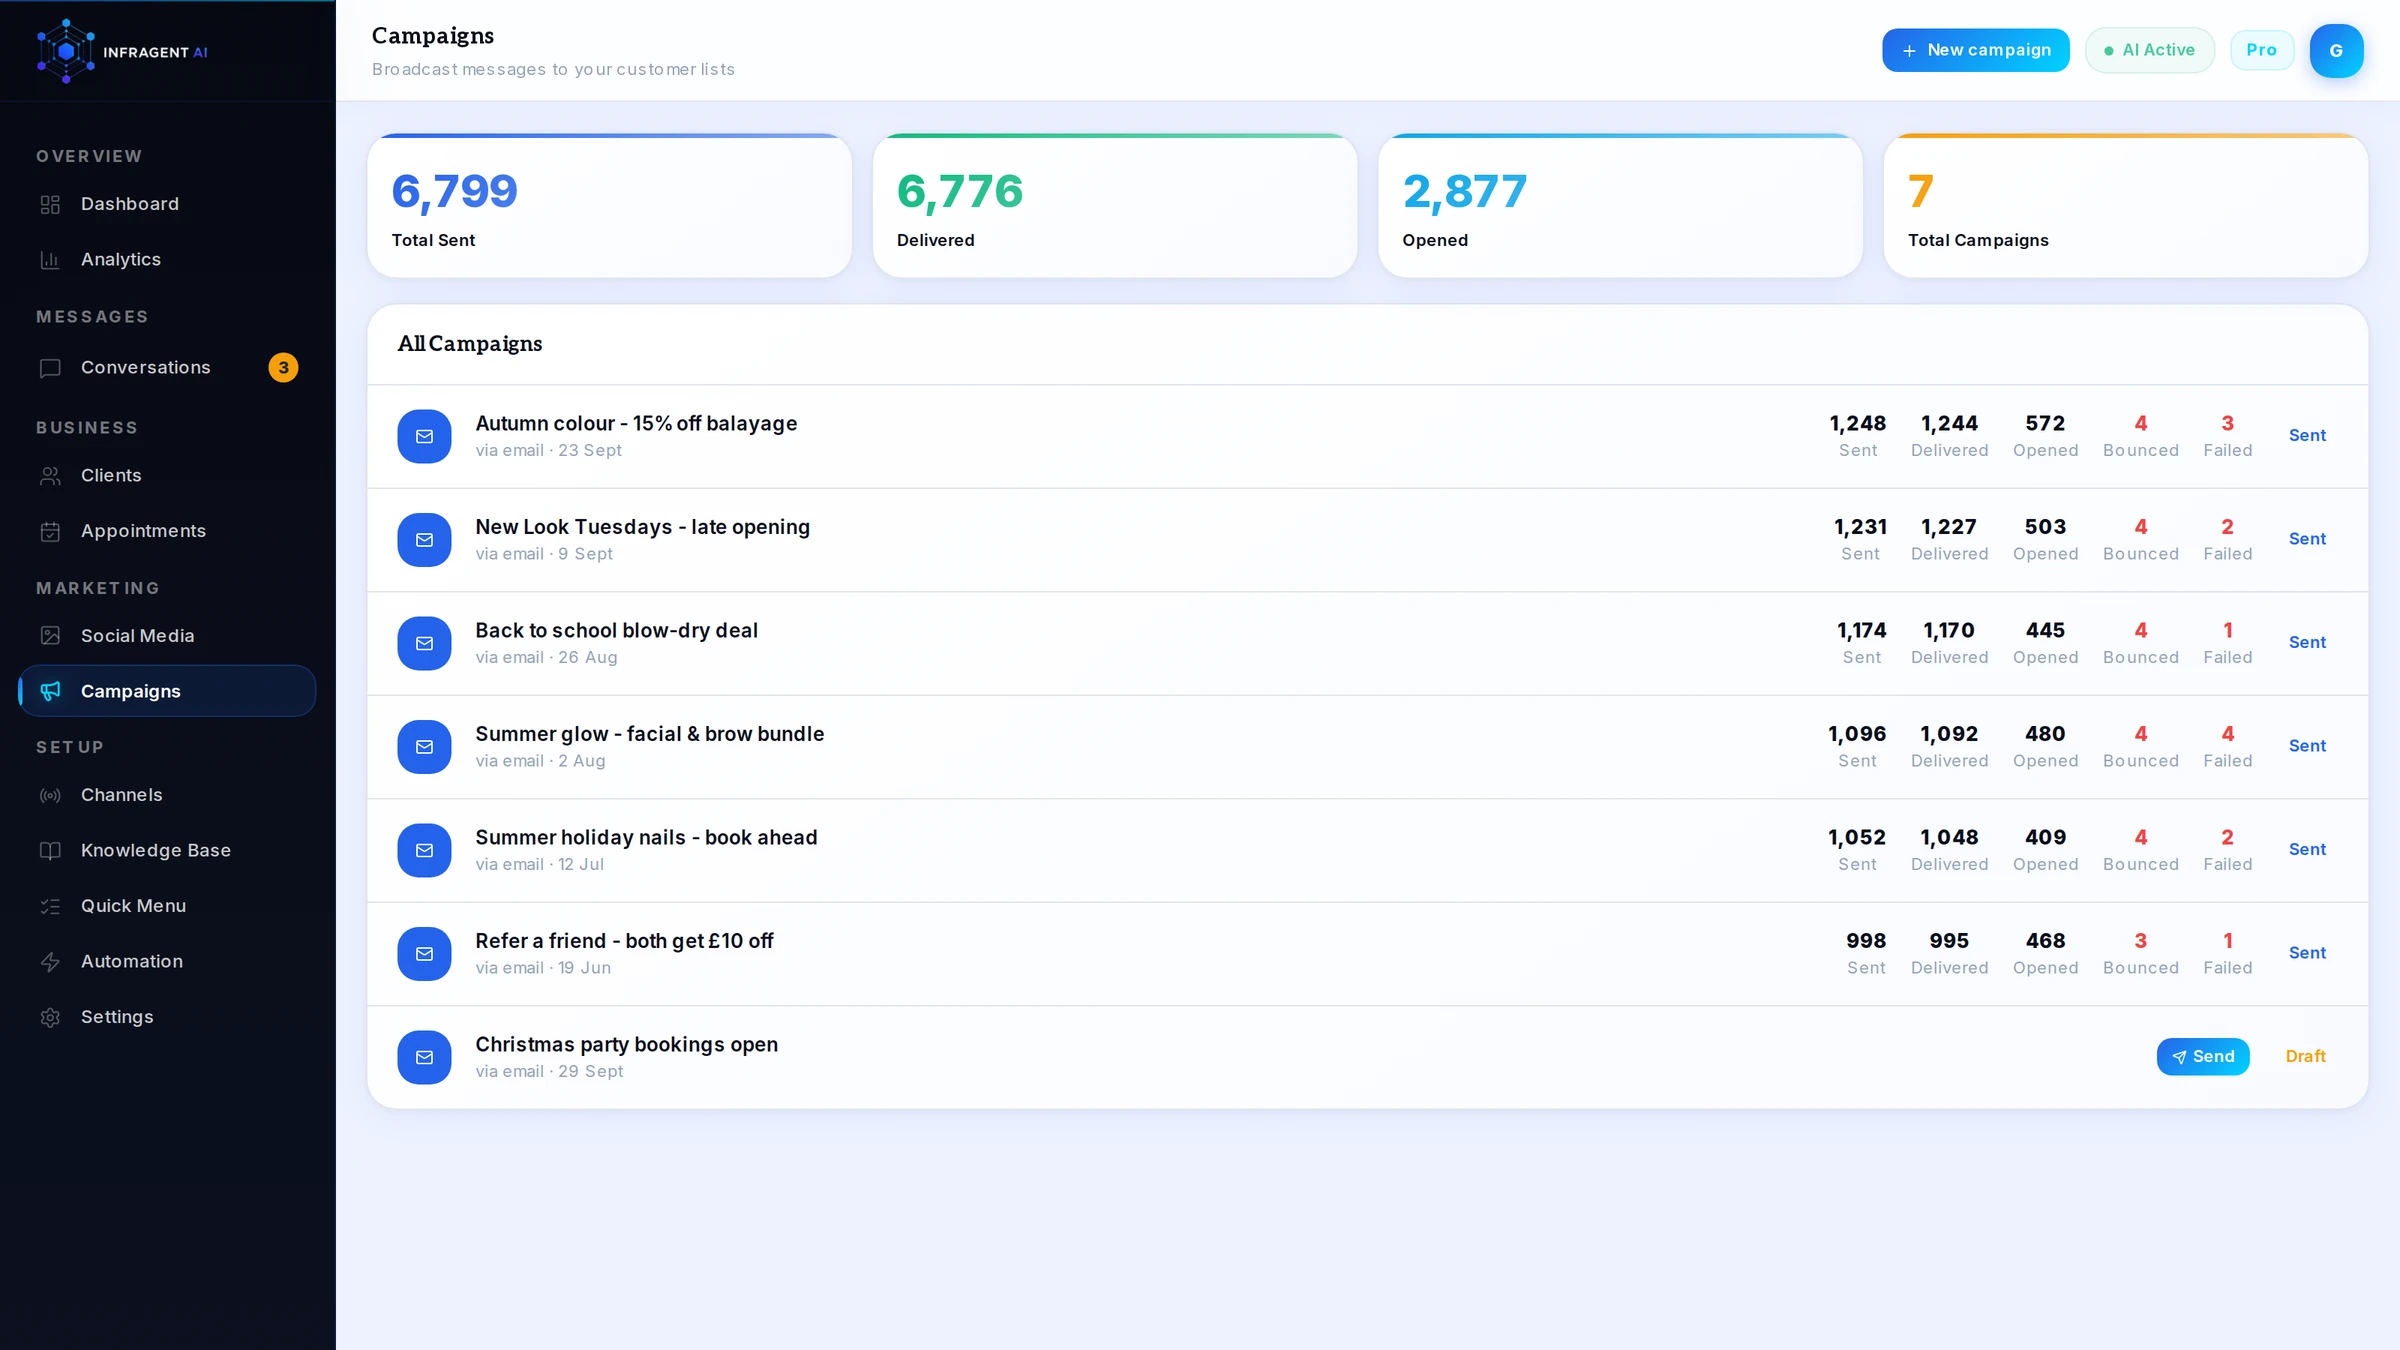Click the AI Active status pill

2149,50
